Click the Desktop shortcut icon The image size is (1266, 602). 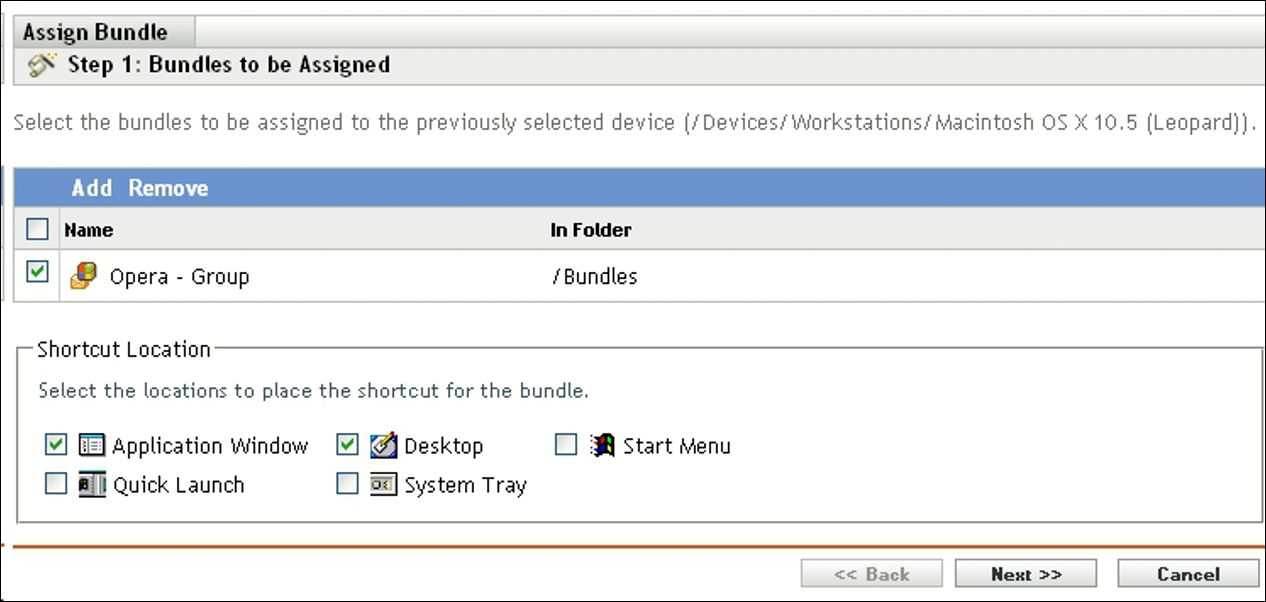(x=384, y=446)
